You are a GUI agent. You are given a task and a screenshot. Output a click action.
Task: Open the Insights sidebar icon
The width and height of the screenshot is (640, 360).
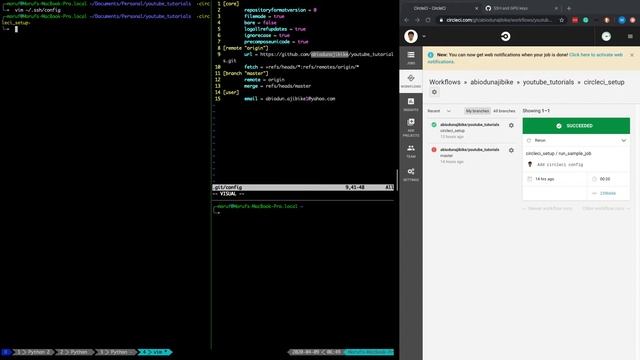[x=411, y=104]
